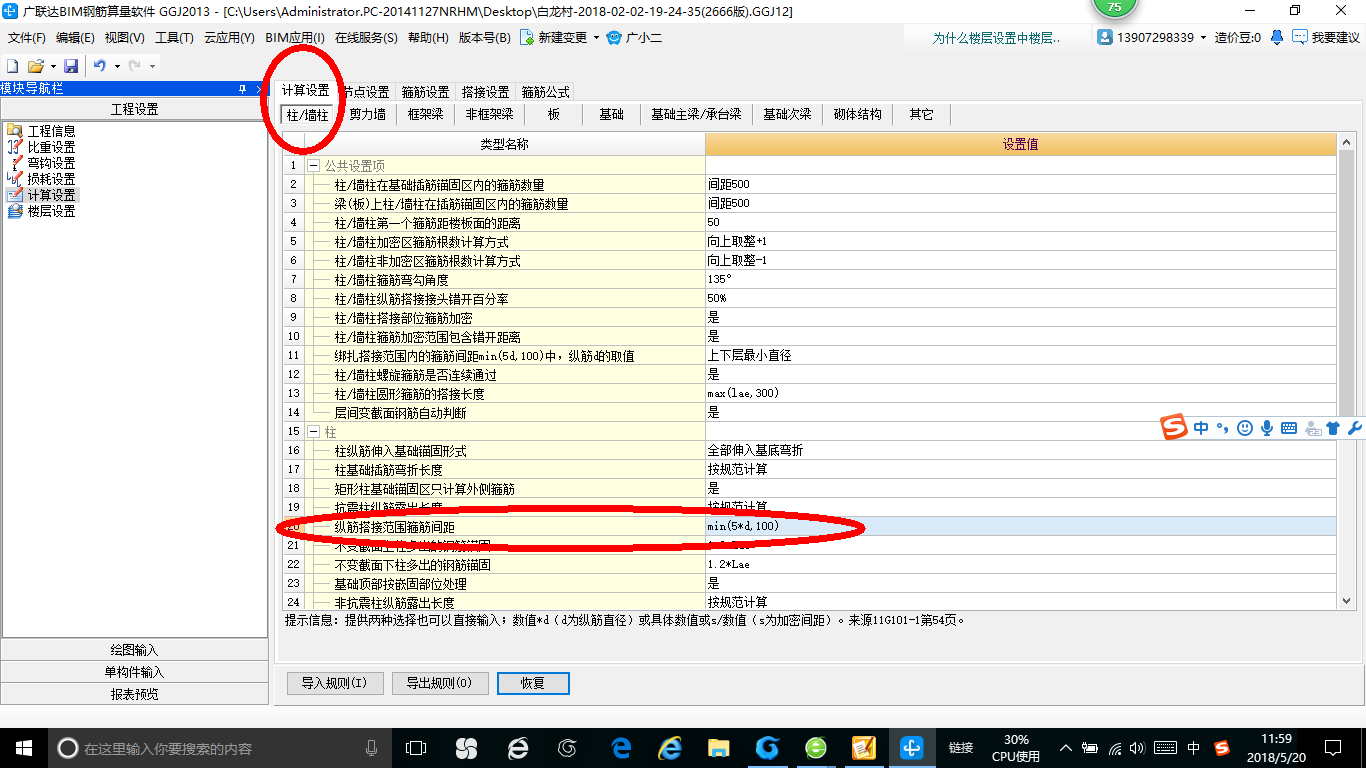Click Sogou input method S icon
Screen dimensions: 1366x768
point(1174,428)
